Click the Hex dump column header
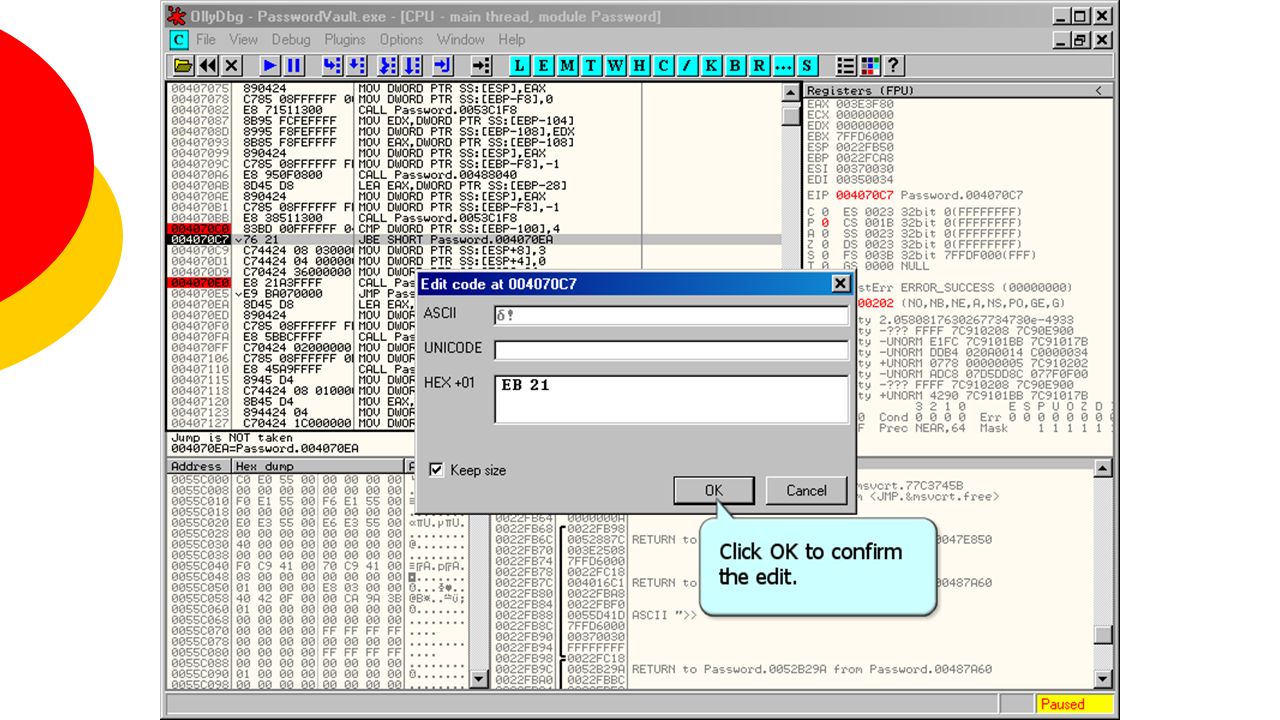Viewport: 1280px width, 720px height. (x=317, y=466)
